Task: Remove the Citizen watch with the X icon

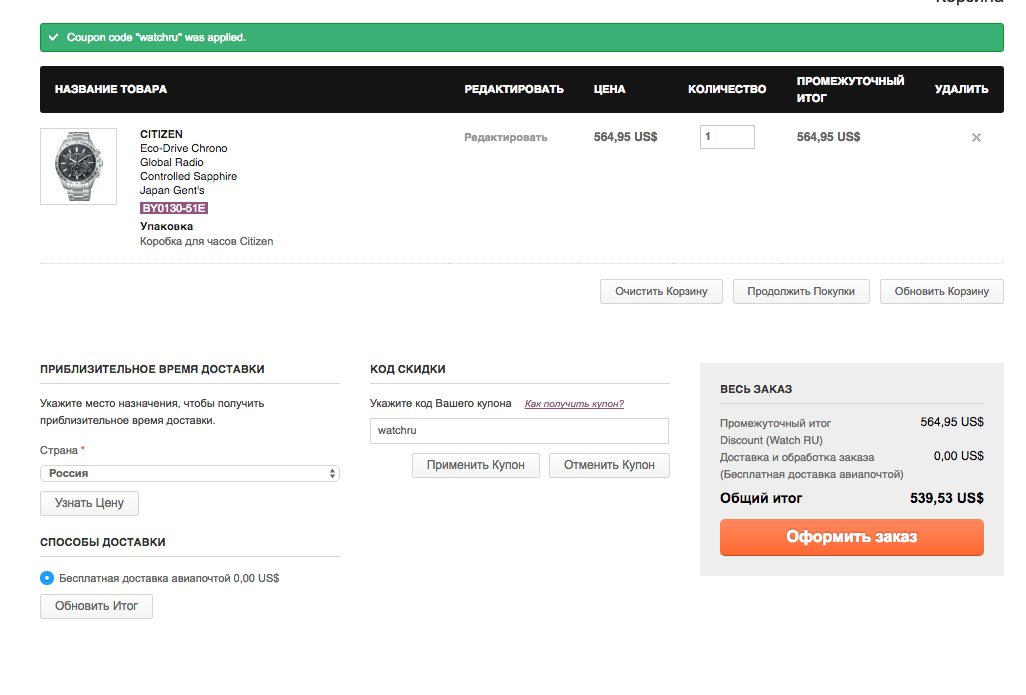Action: tap(976, 137)
